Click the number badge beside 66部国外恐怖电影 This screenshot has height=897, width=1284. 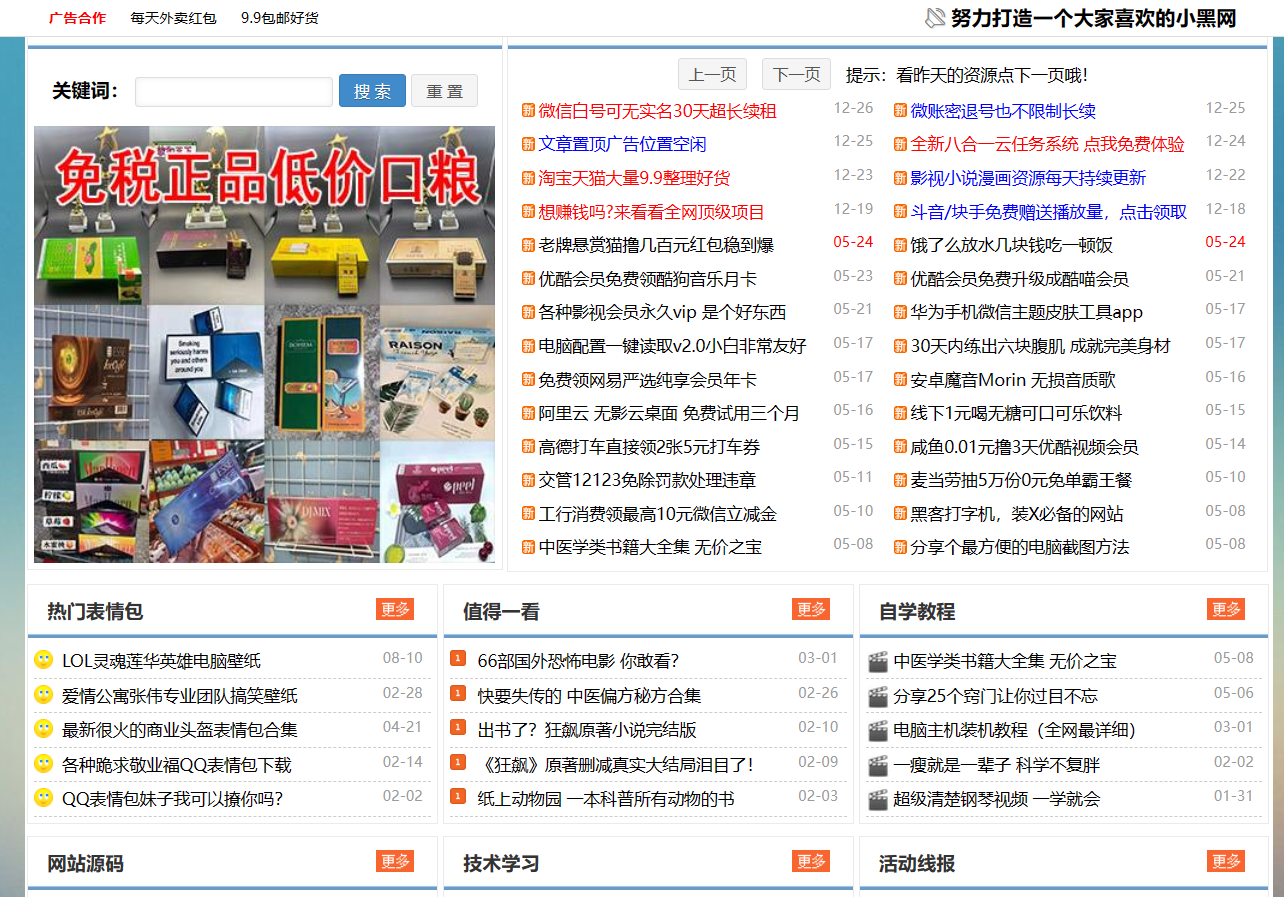458,658
